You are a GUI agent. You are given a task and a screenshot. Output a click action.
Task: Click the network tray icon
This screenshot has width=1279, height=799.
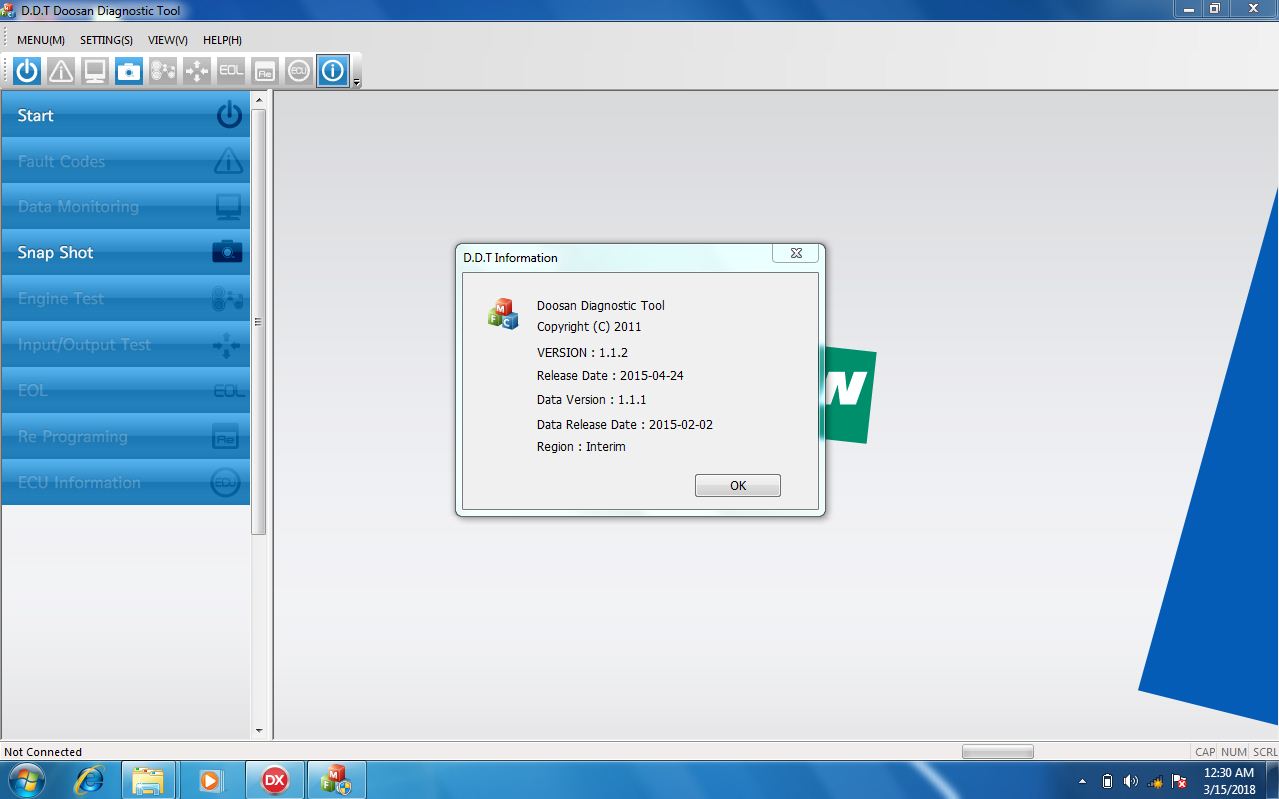click(x=1155, y=781)
